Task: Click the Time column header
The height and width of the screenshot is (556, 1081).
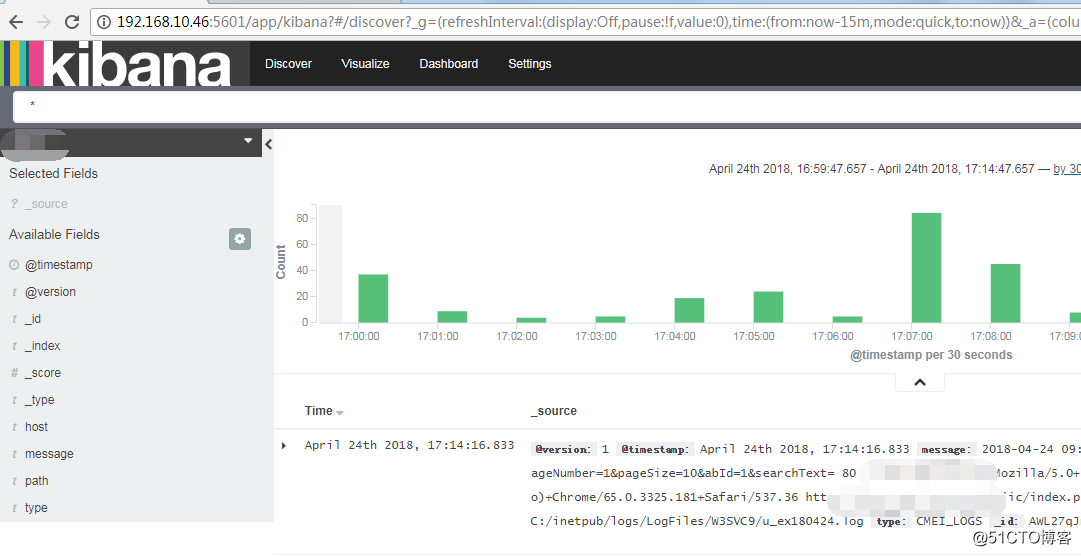Action: 319,410
